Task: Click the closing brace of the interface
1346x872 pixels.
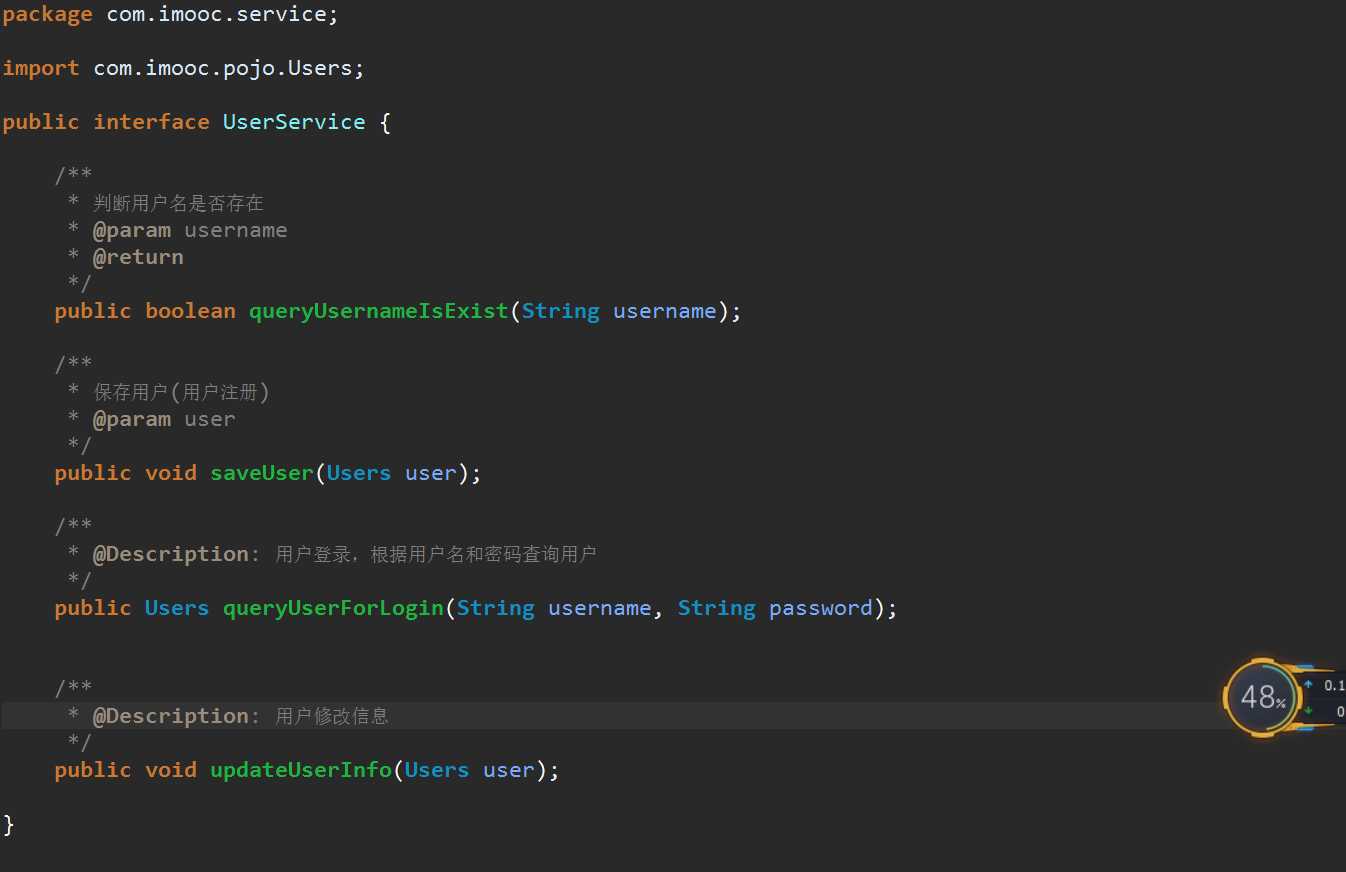Action: (9, 824)
